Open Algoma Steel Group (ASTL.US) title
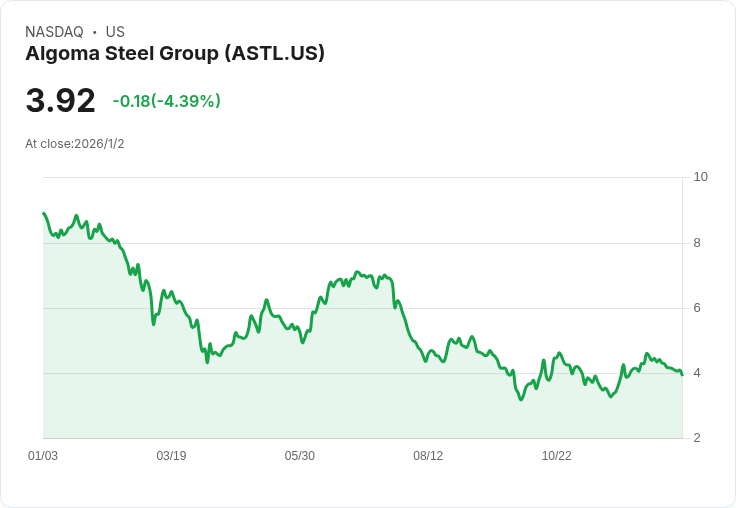This screenshot has height=508, width=736. pos(175,54)
